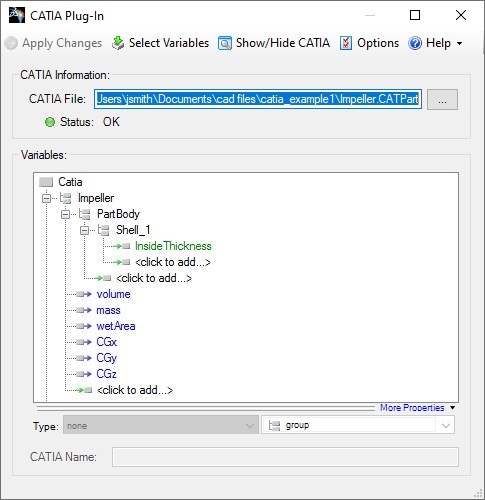The width and height of the screenshot is (485, 500).
Task: Open the group dropdown list
Action: tap(446, 425)
